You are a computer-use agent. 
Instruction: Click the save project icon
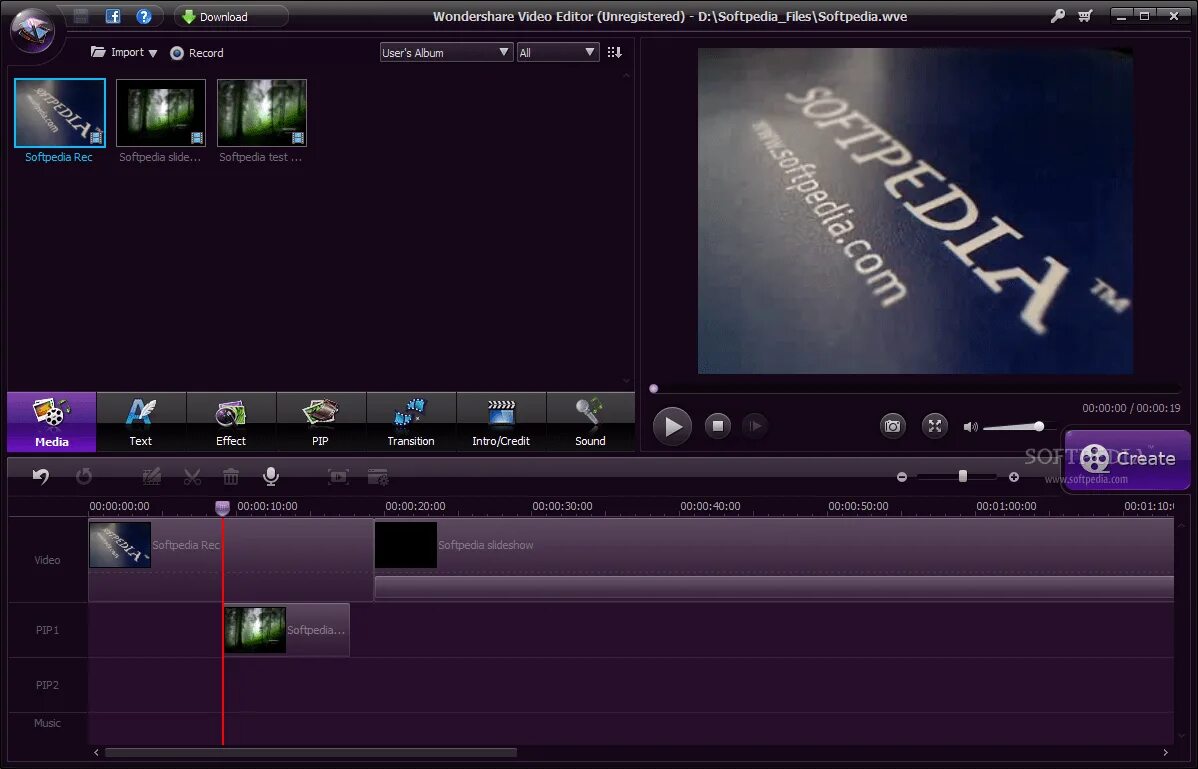(x=81, y=16)
